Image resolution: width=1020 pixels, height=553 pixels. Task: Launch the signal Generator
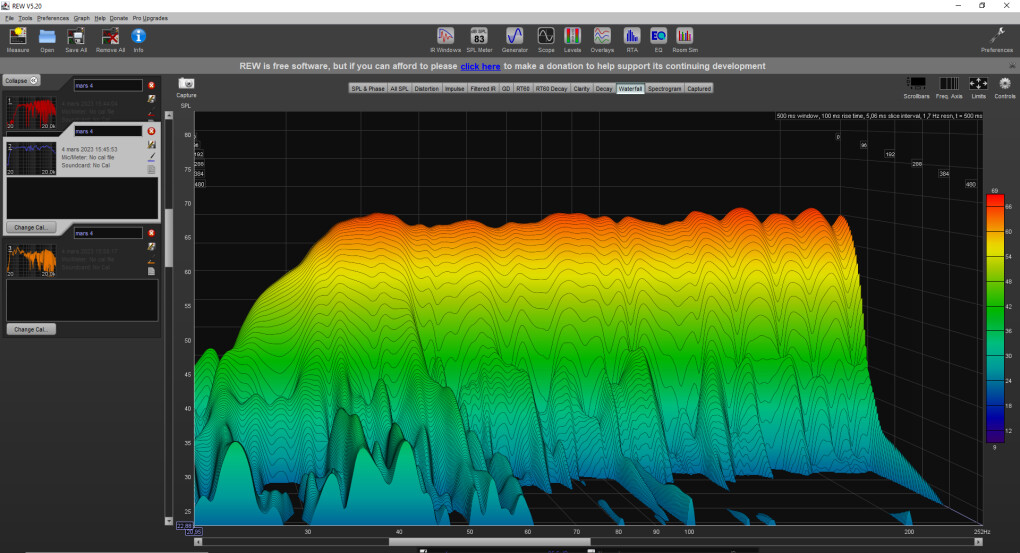(514, 36)
